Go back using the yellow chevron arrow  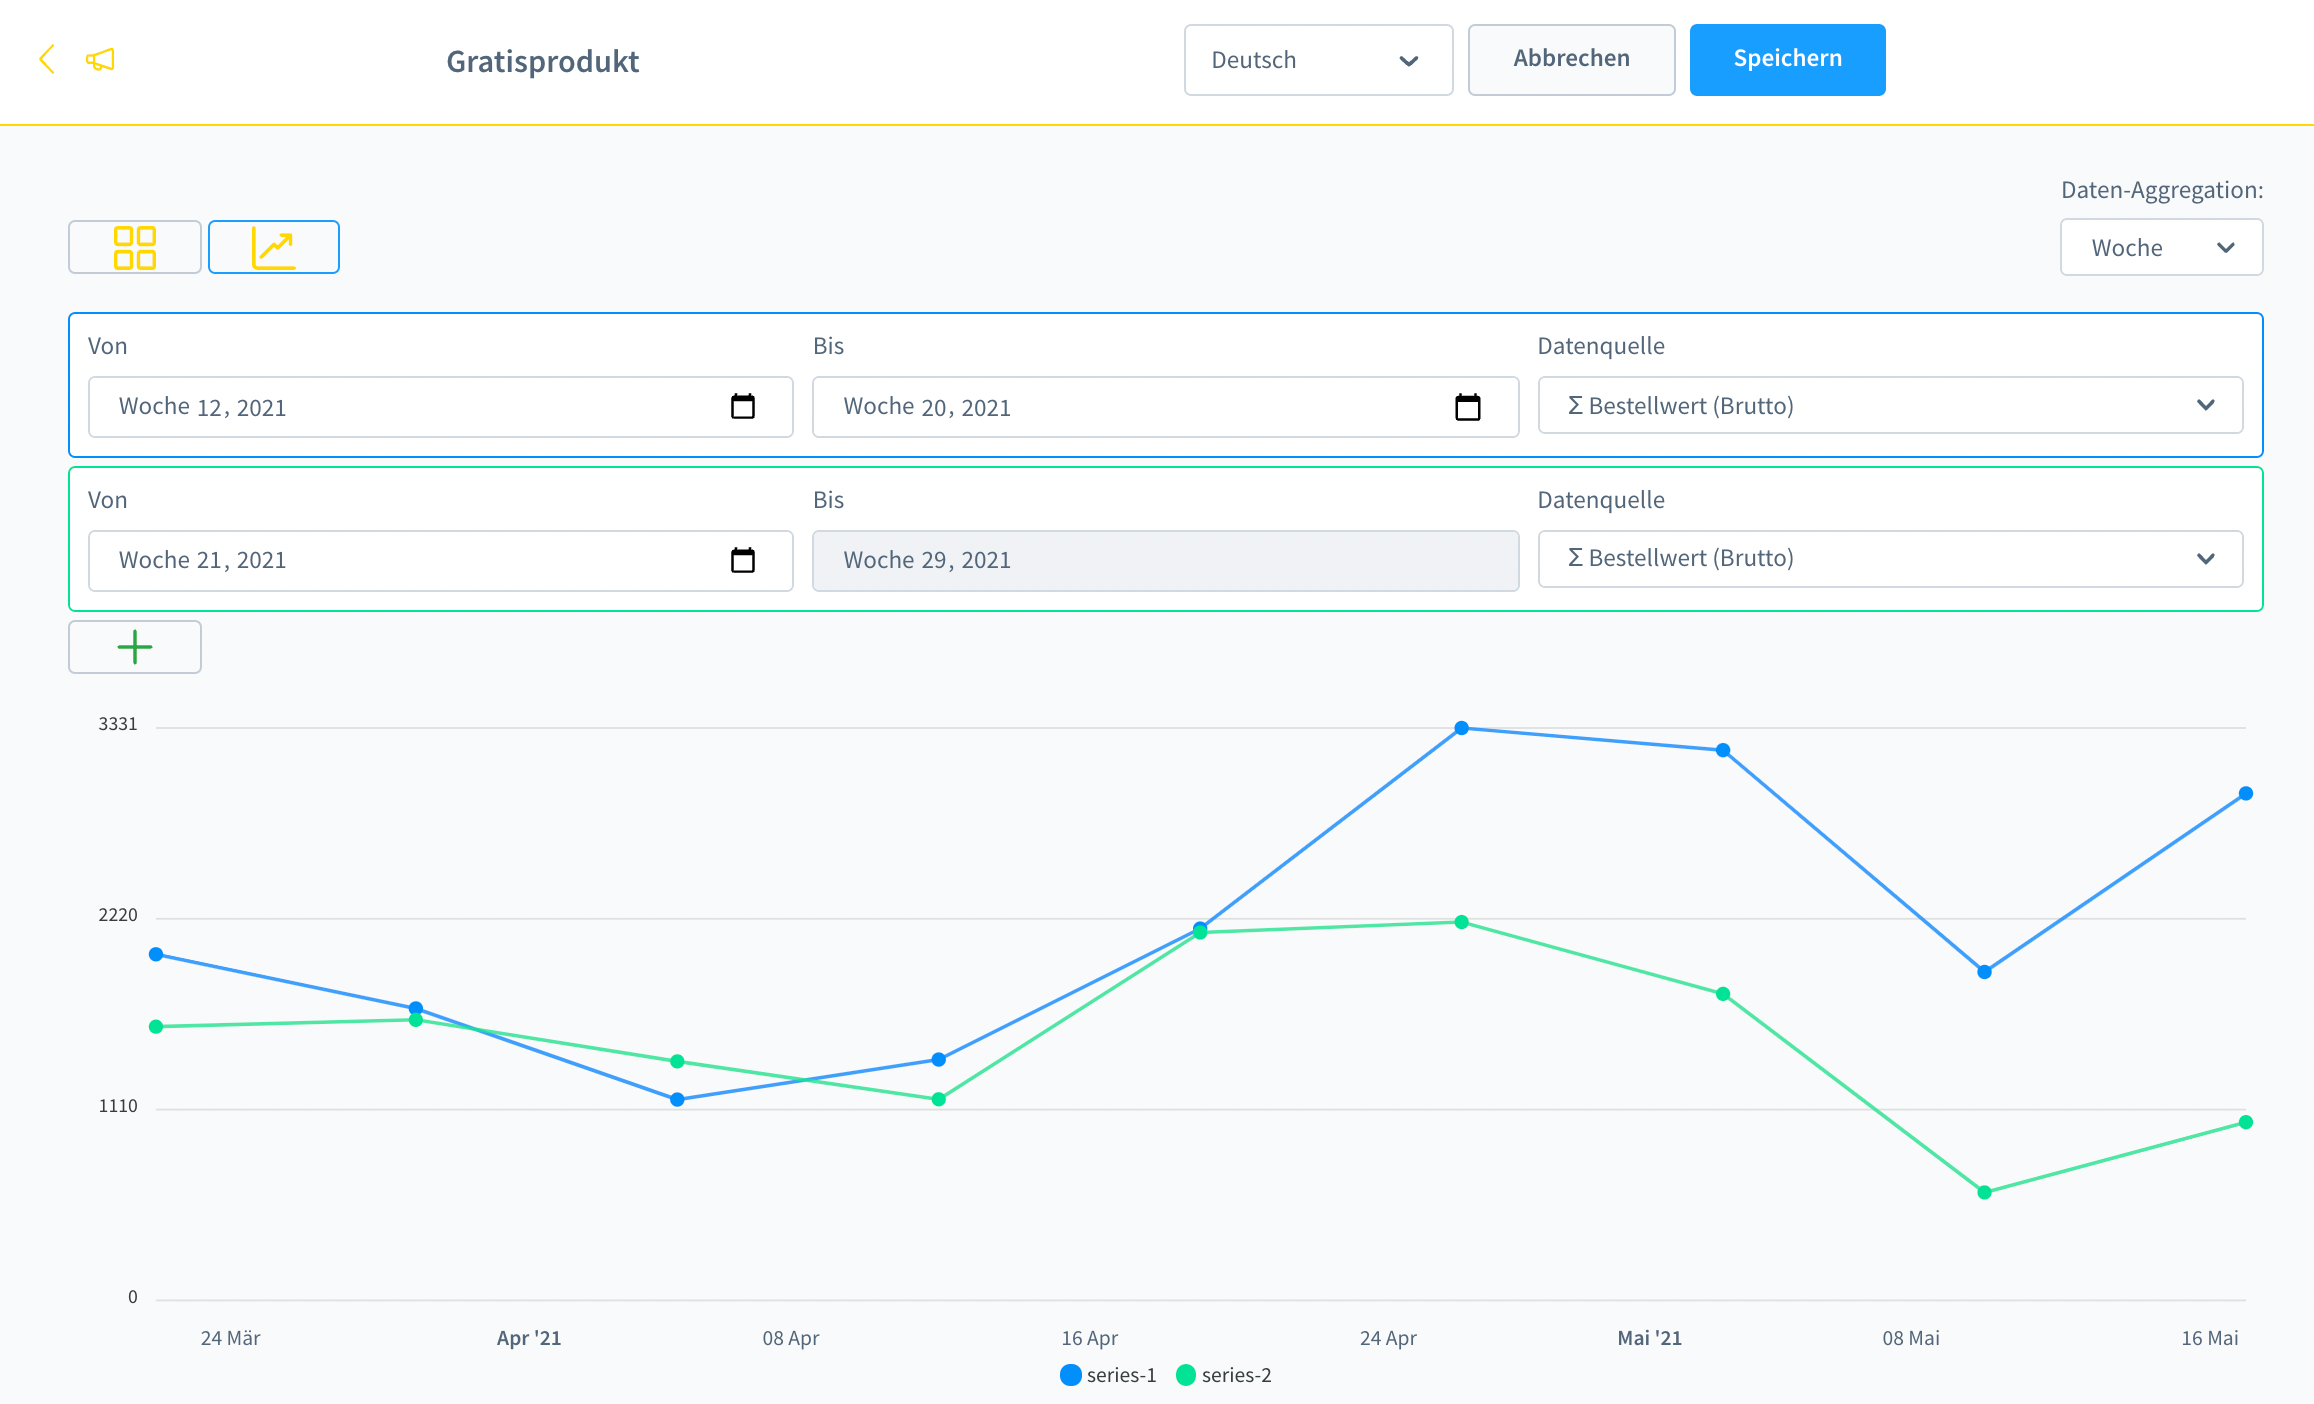click(x=46, y=59)
